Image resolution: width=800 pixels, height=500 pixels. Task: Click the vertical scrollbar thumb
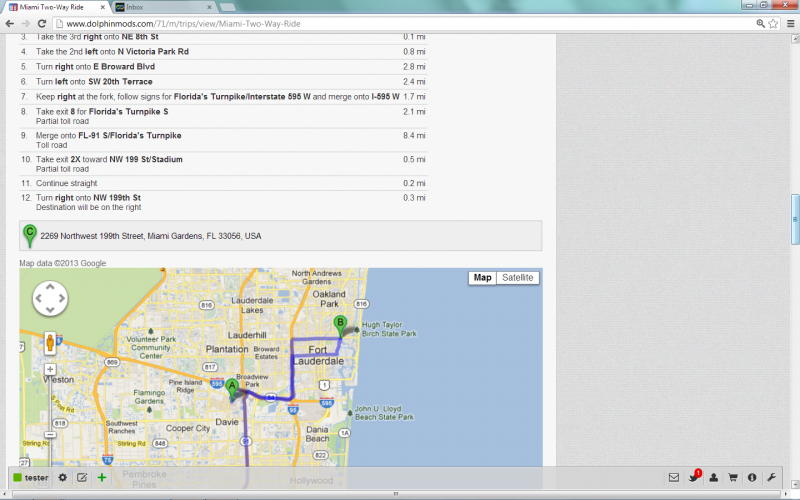tap(795, 219)
